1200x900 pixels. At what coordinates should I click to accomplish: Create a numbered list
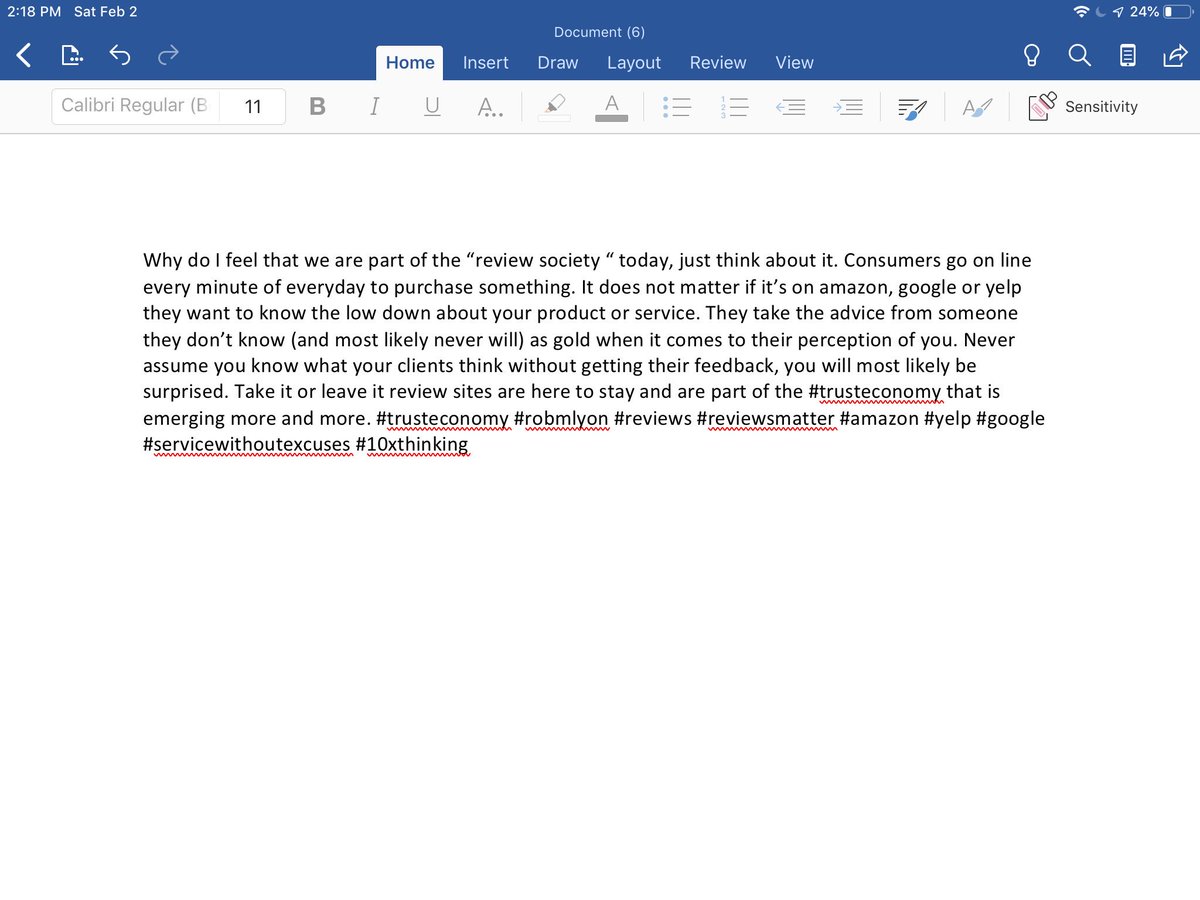coord(735,107)
